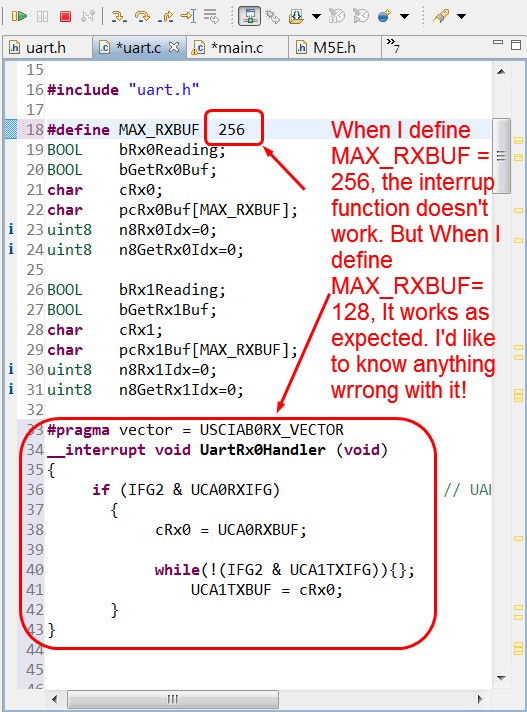Terminate the debug session with the red square

65,17
